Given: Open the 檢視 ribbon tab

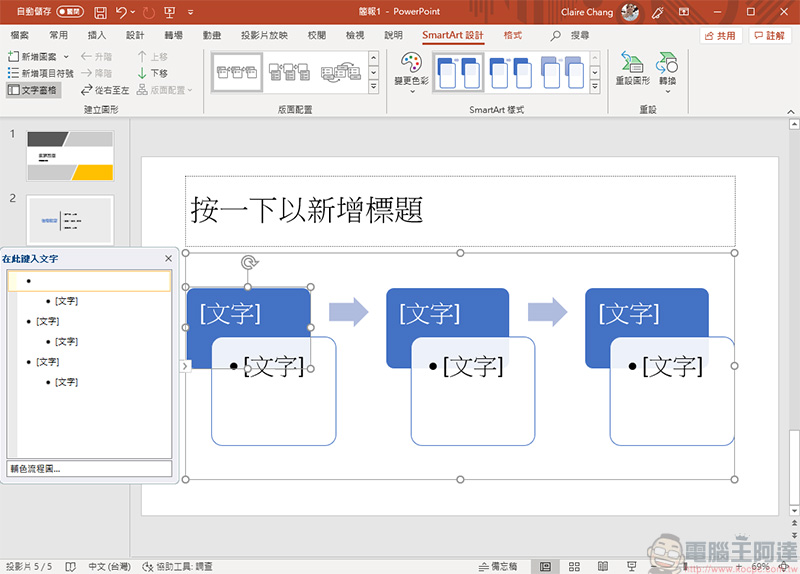Looking at the screenshot, I should [x=355, y=35].
